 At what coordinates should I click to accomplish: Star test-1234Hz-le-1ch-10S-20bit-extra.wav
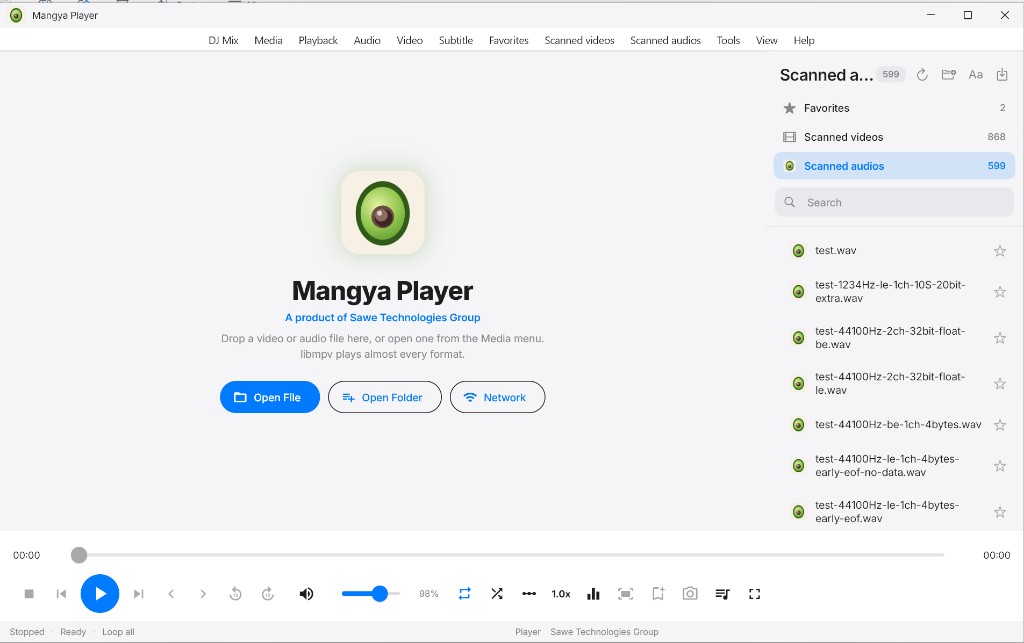[1000, 292]
